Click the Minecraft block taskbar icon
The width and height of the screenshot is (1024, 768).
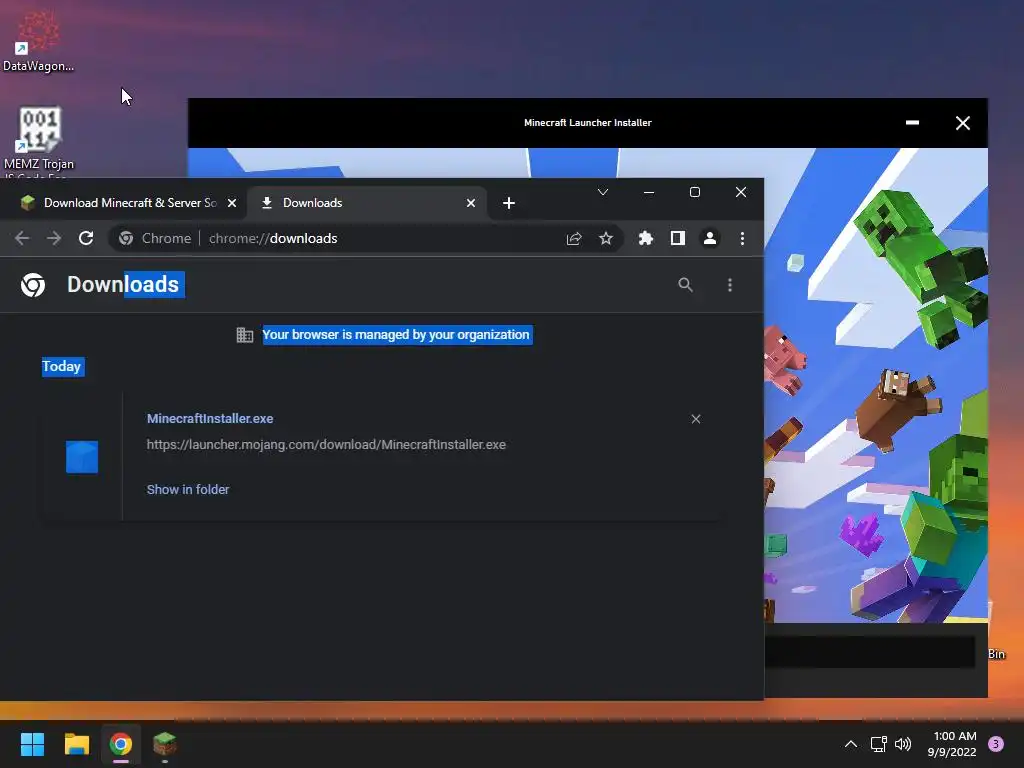[165, 744]
